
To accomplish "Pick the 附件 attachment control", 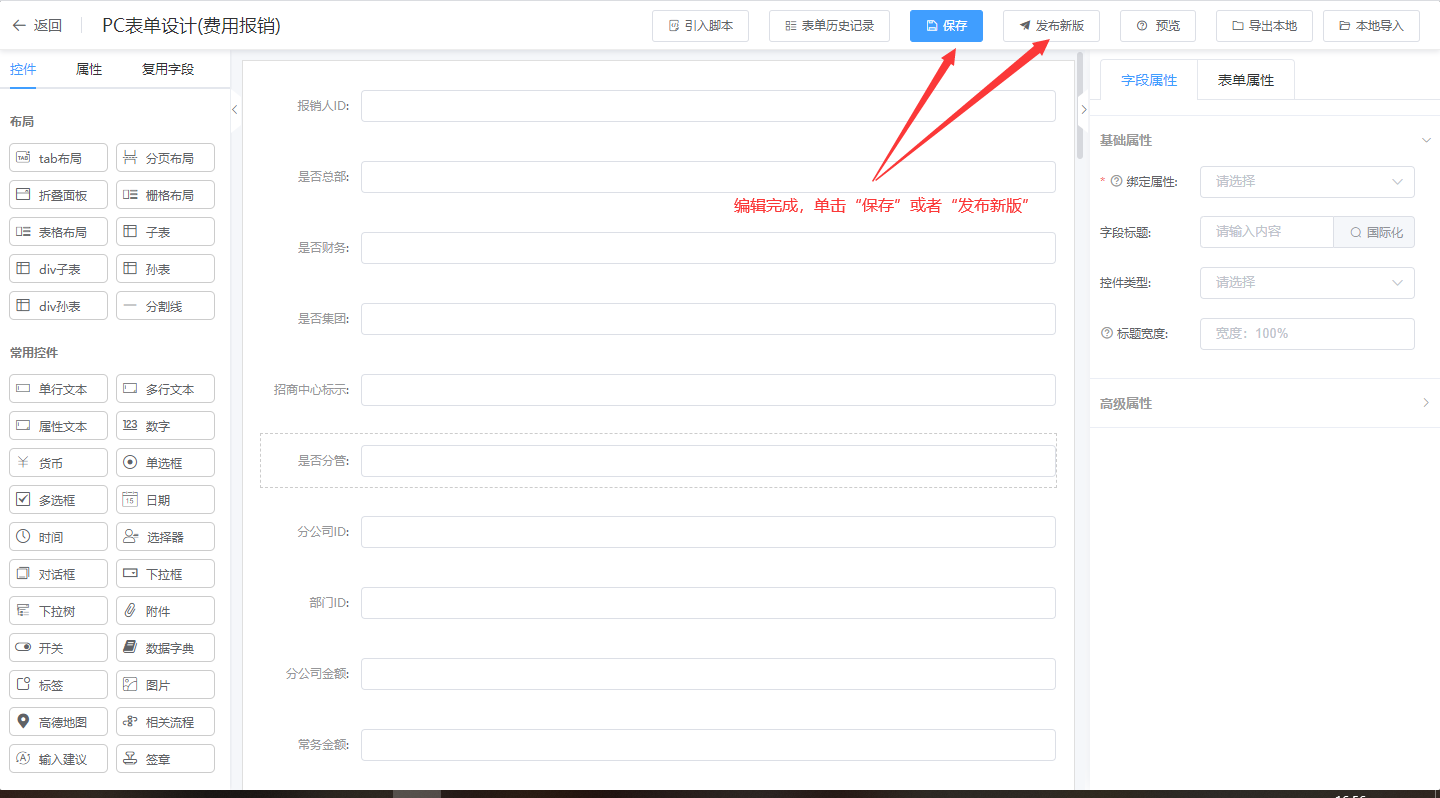I will [166, 611].
